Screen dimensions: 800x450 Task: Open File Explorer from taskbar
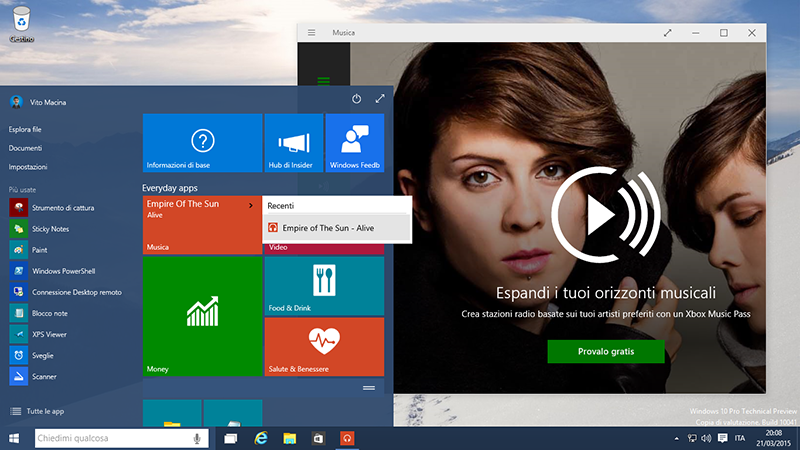(x=290, y=438)
